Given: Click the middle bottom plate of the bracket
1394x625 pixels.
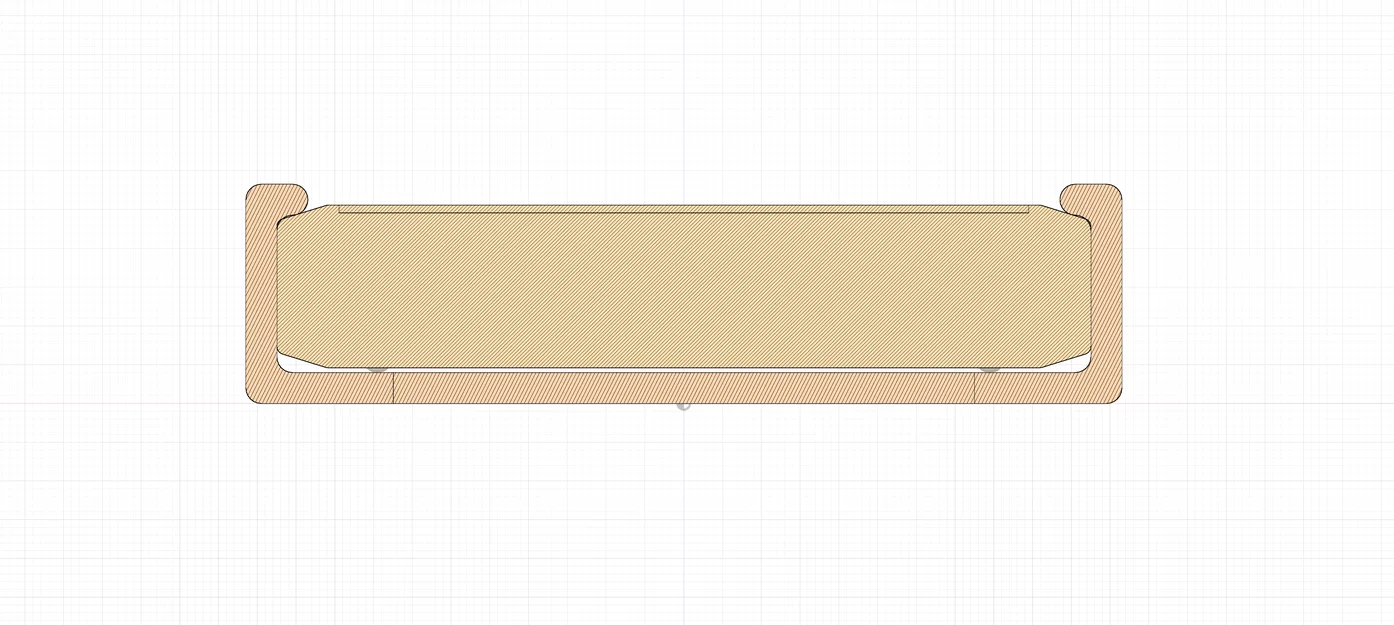Looking at the screenshot, I should [684, 388].
